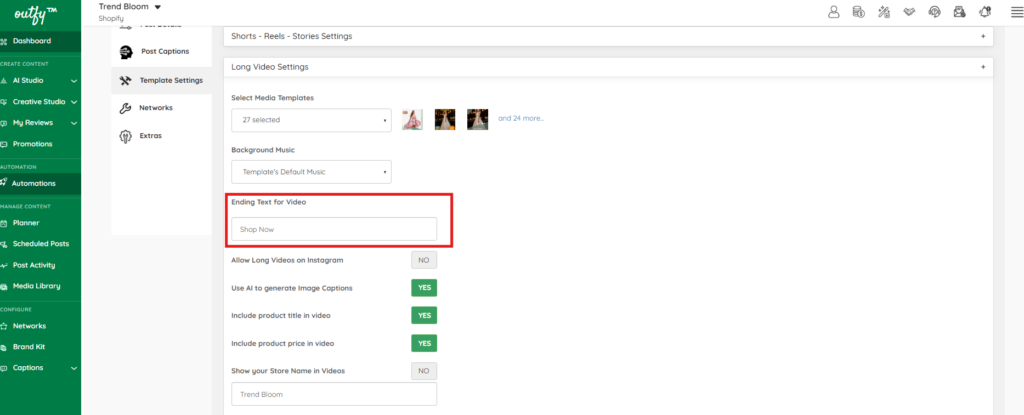Image resolution: width=1024 pixels, height=415 pixels.
Task: Click the coins credits icon in header
Action: pyautogui.click(x=859, y=12)
